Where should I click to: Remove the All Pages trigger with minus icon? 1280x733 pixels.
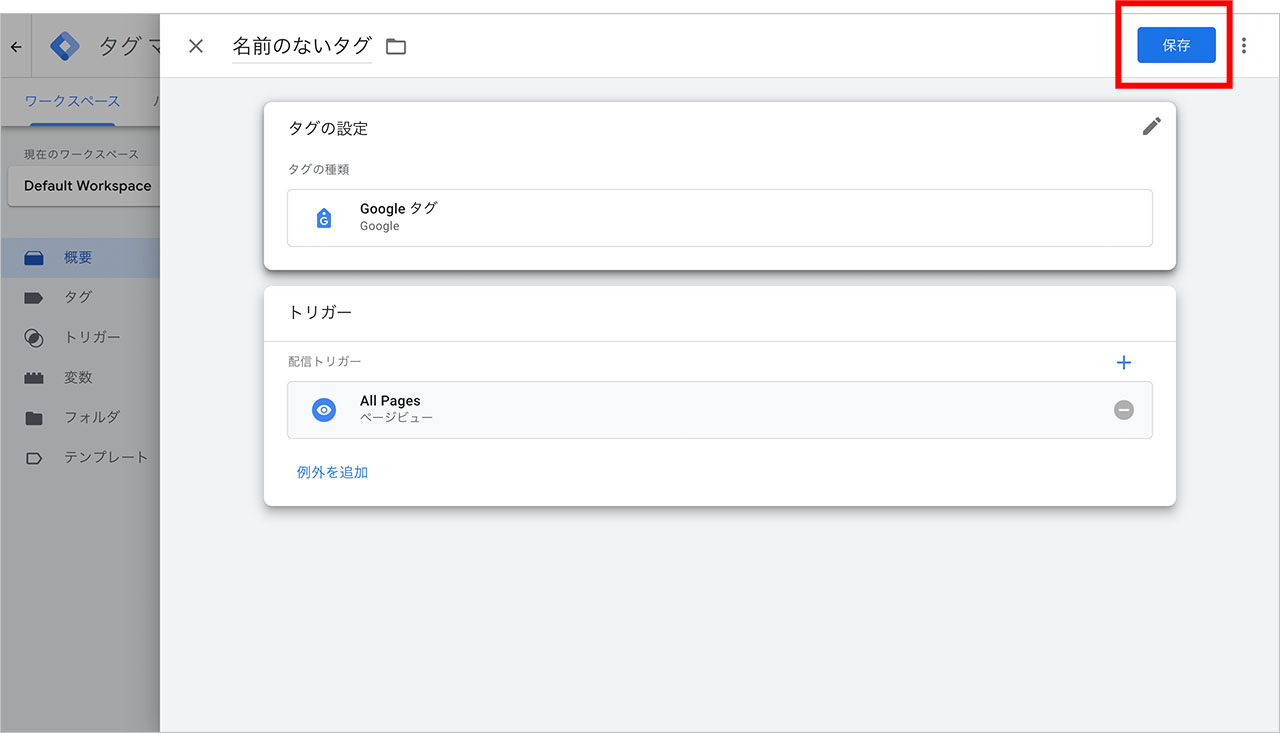coord(1123,410)
